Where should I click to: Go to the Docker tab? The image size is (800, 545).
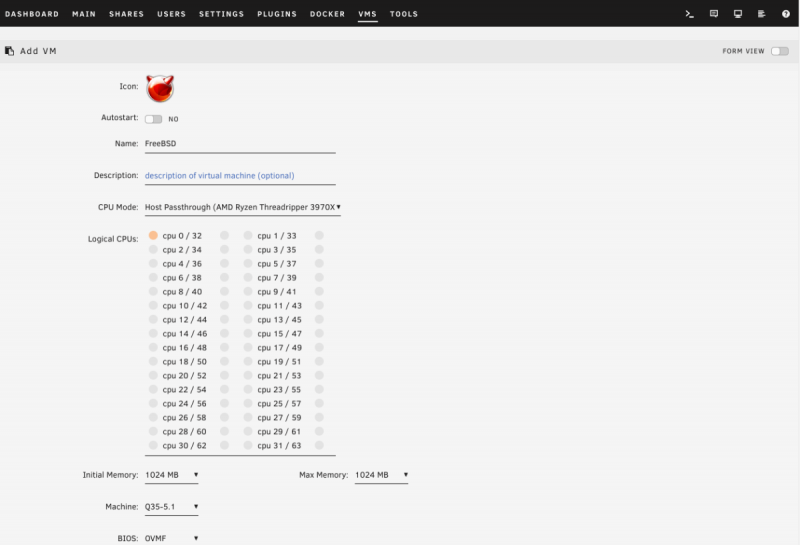click(328, 14)
